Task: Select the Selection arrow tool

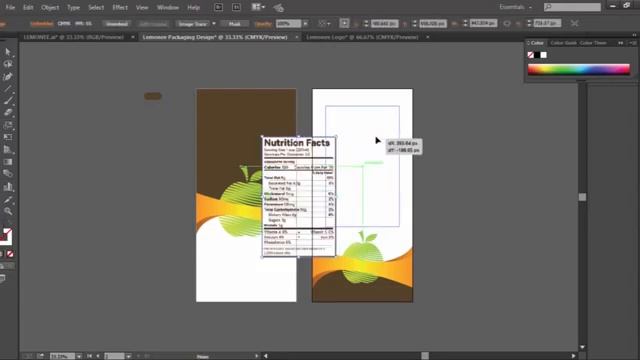Action: pos(8,52)
